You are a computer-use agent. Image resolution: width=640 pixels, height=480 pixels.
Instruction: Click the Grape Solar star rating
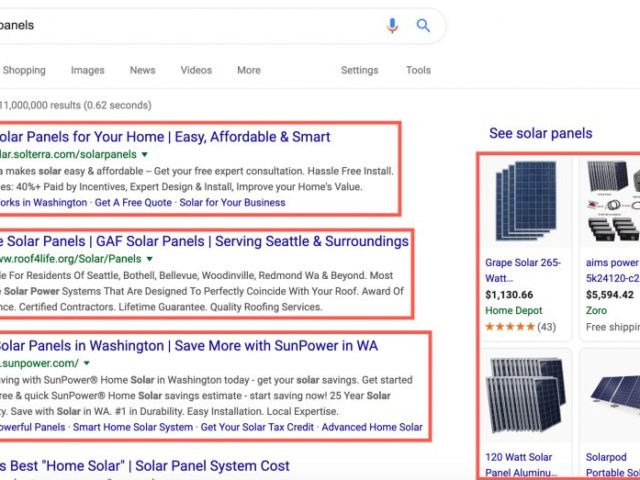pos(509,327)
